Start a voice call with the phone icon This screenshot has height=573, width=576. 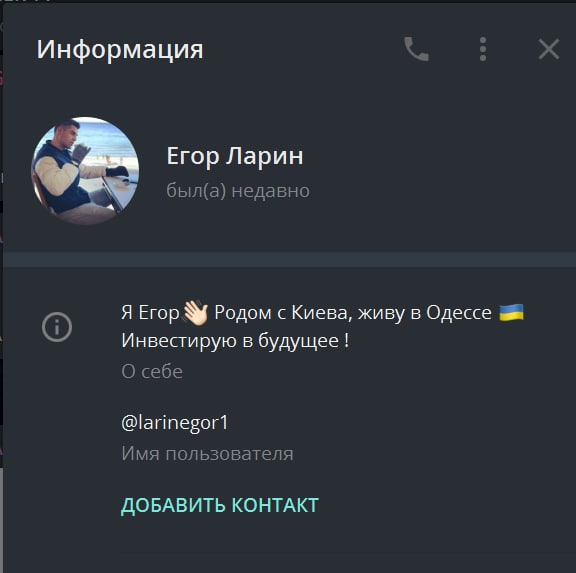point(416,49)
